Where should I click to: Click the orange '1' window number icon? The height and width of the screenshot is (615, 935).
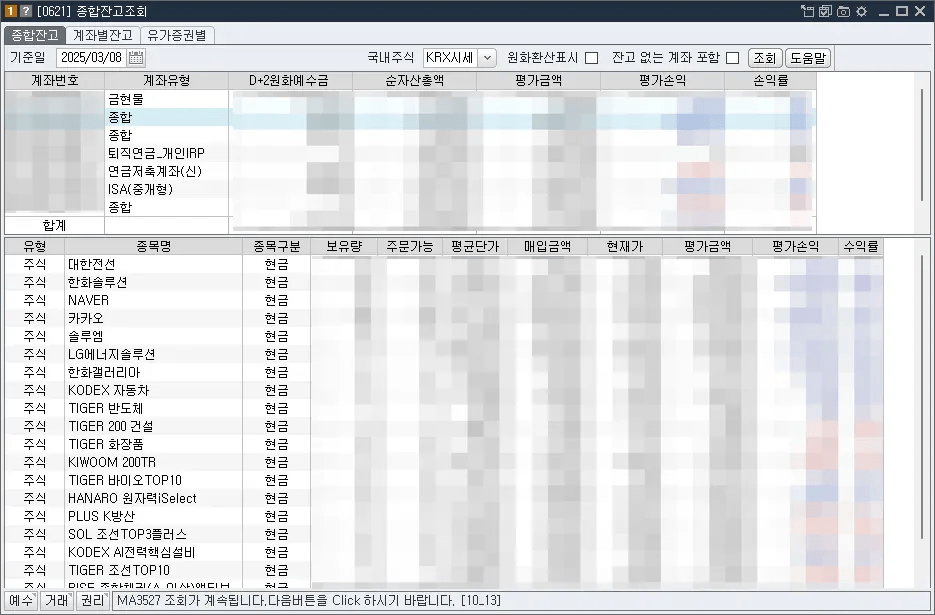coord(10,11)
